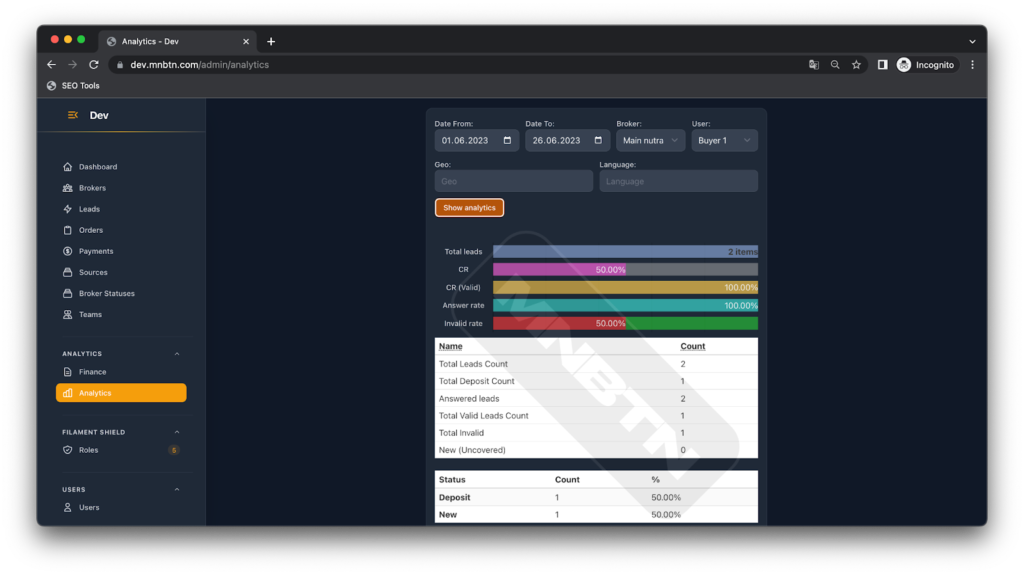Viewport: 1024px width, 575px height.
Task: Click the Roles shield icon
Action: (68, 450)
